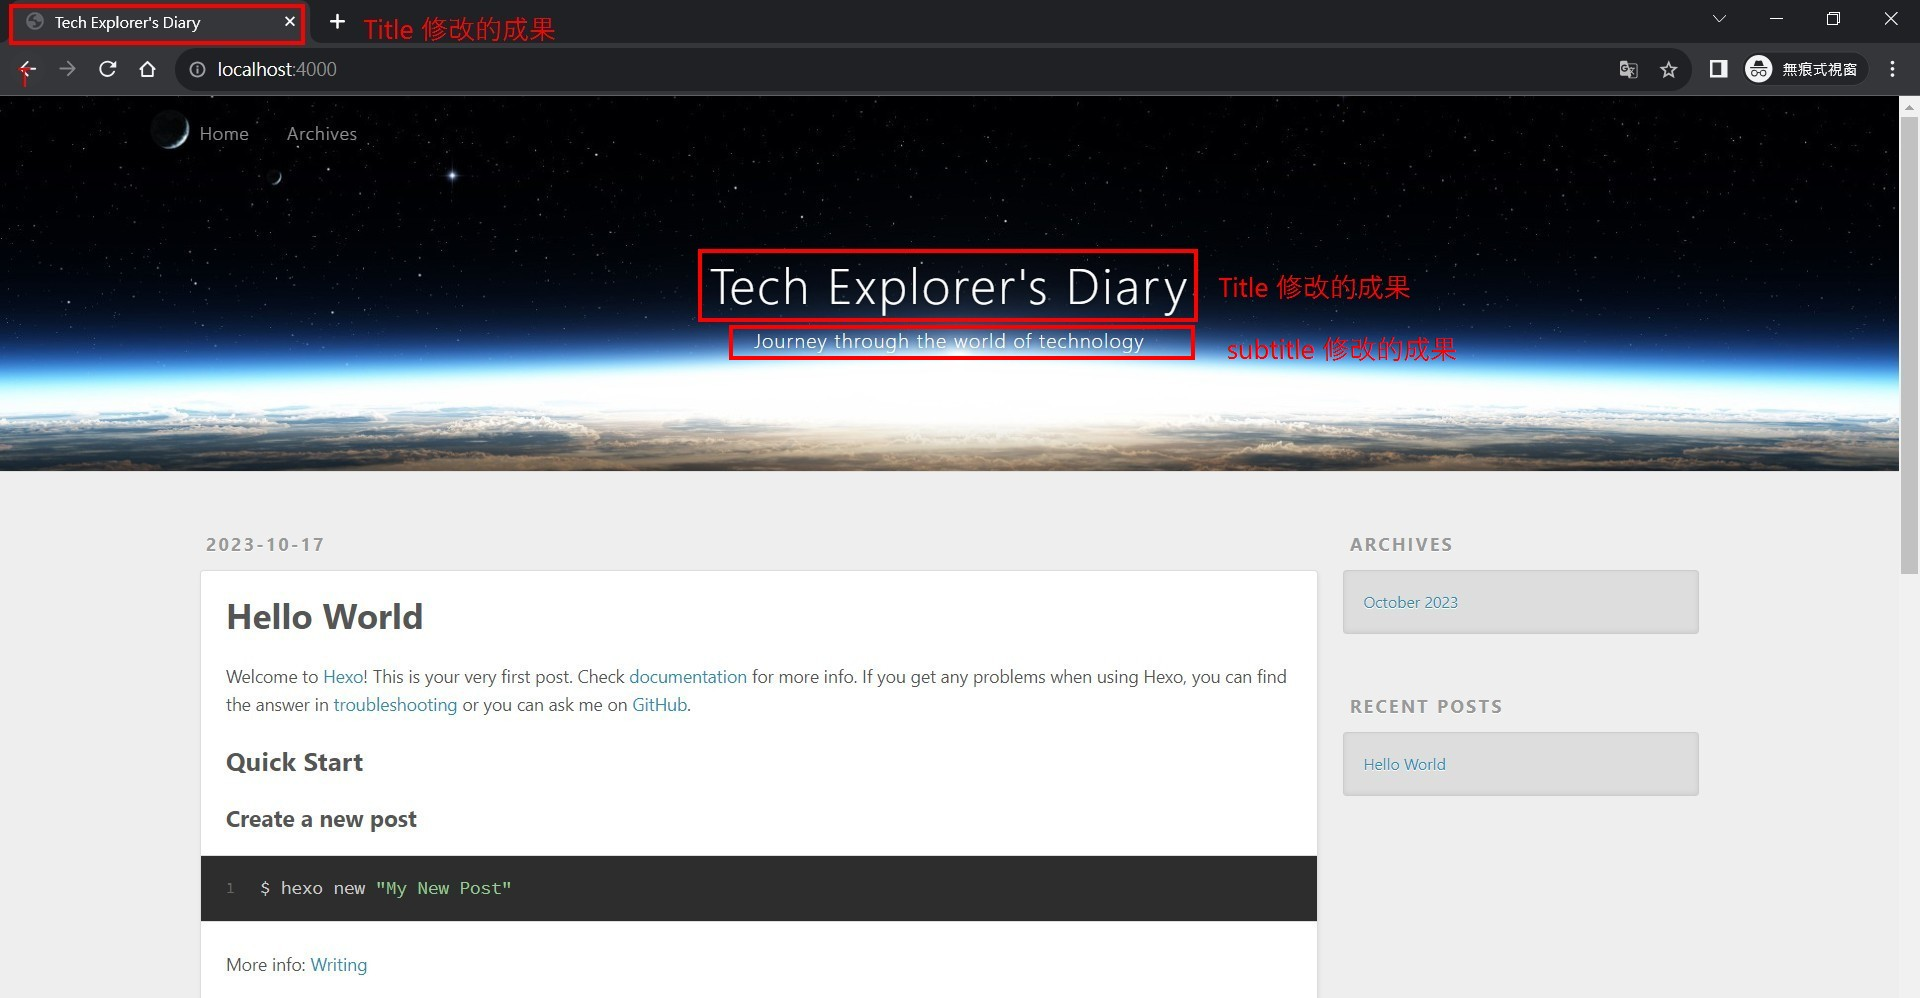Viewport: 1920px width, 998px height.
Task: Click the hexo new code line
Action: (x=385, y=888)
